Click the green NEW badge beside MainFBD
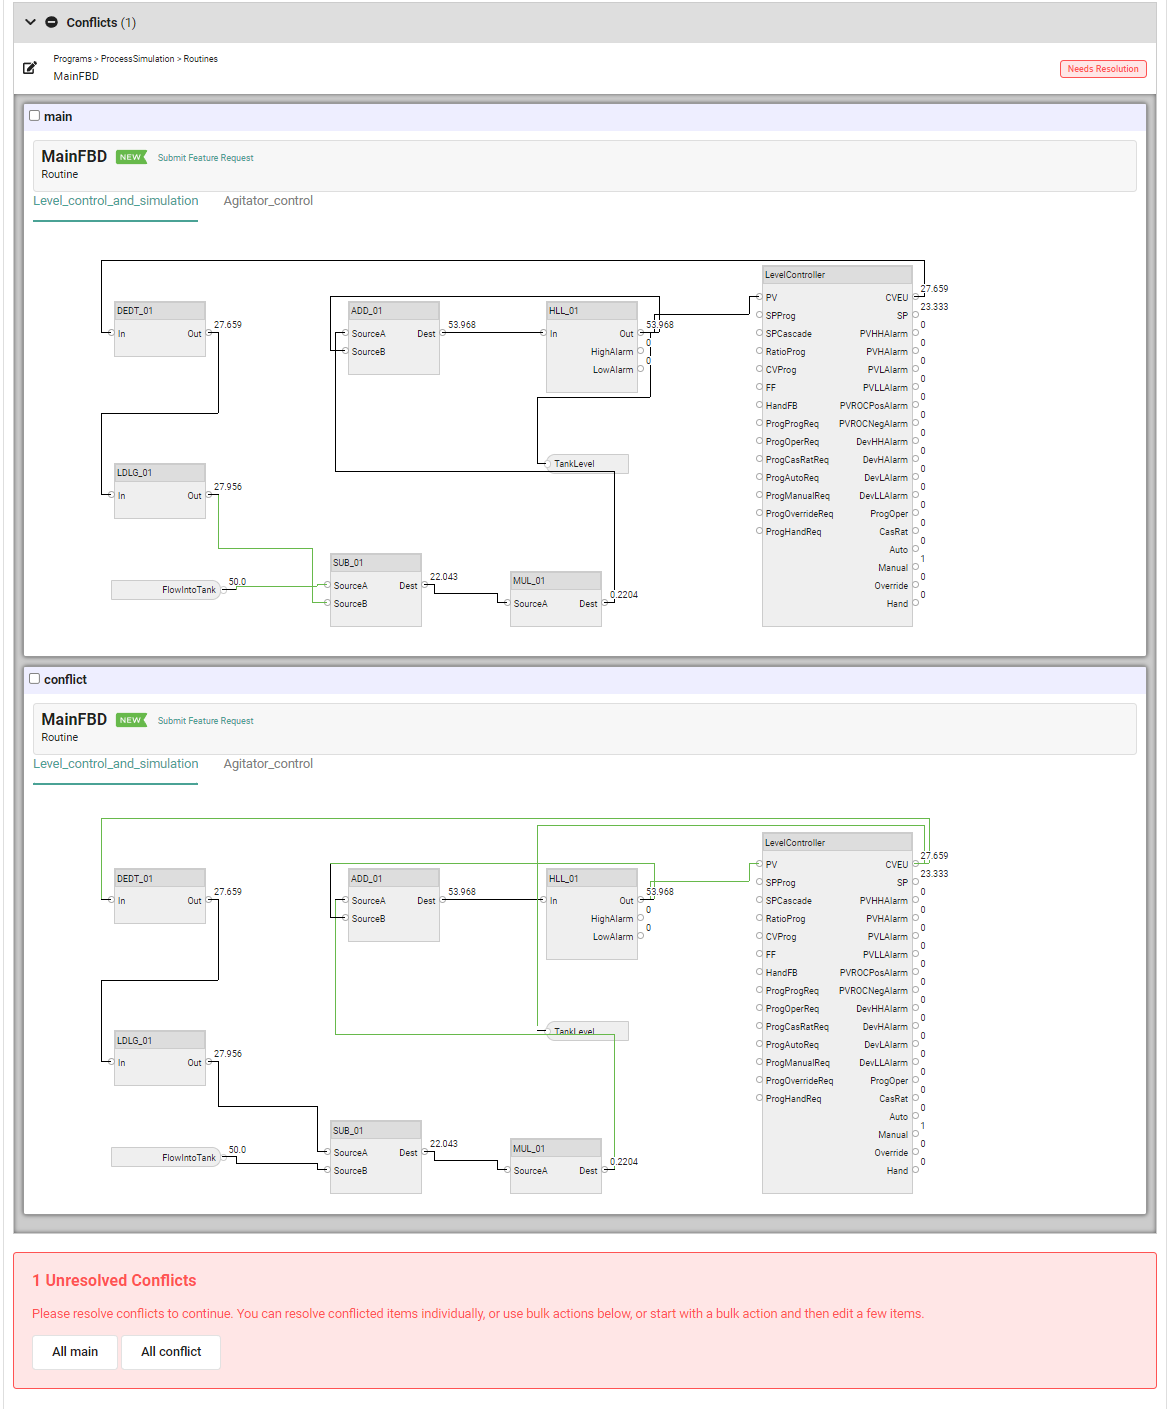This screenshot has height=1409, width=1171. (131, 157)
